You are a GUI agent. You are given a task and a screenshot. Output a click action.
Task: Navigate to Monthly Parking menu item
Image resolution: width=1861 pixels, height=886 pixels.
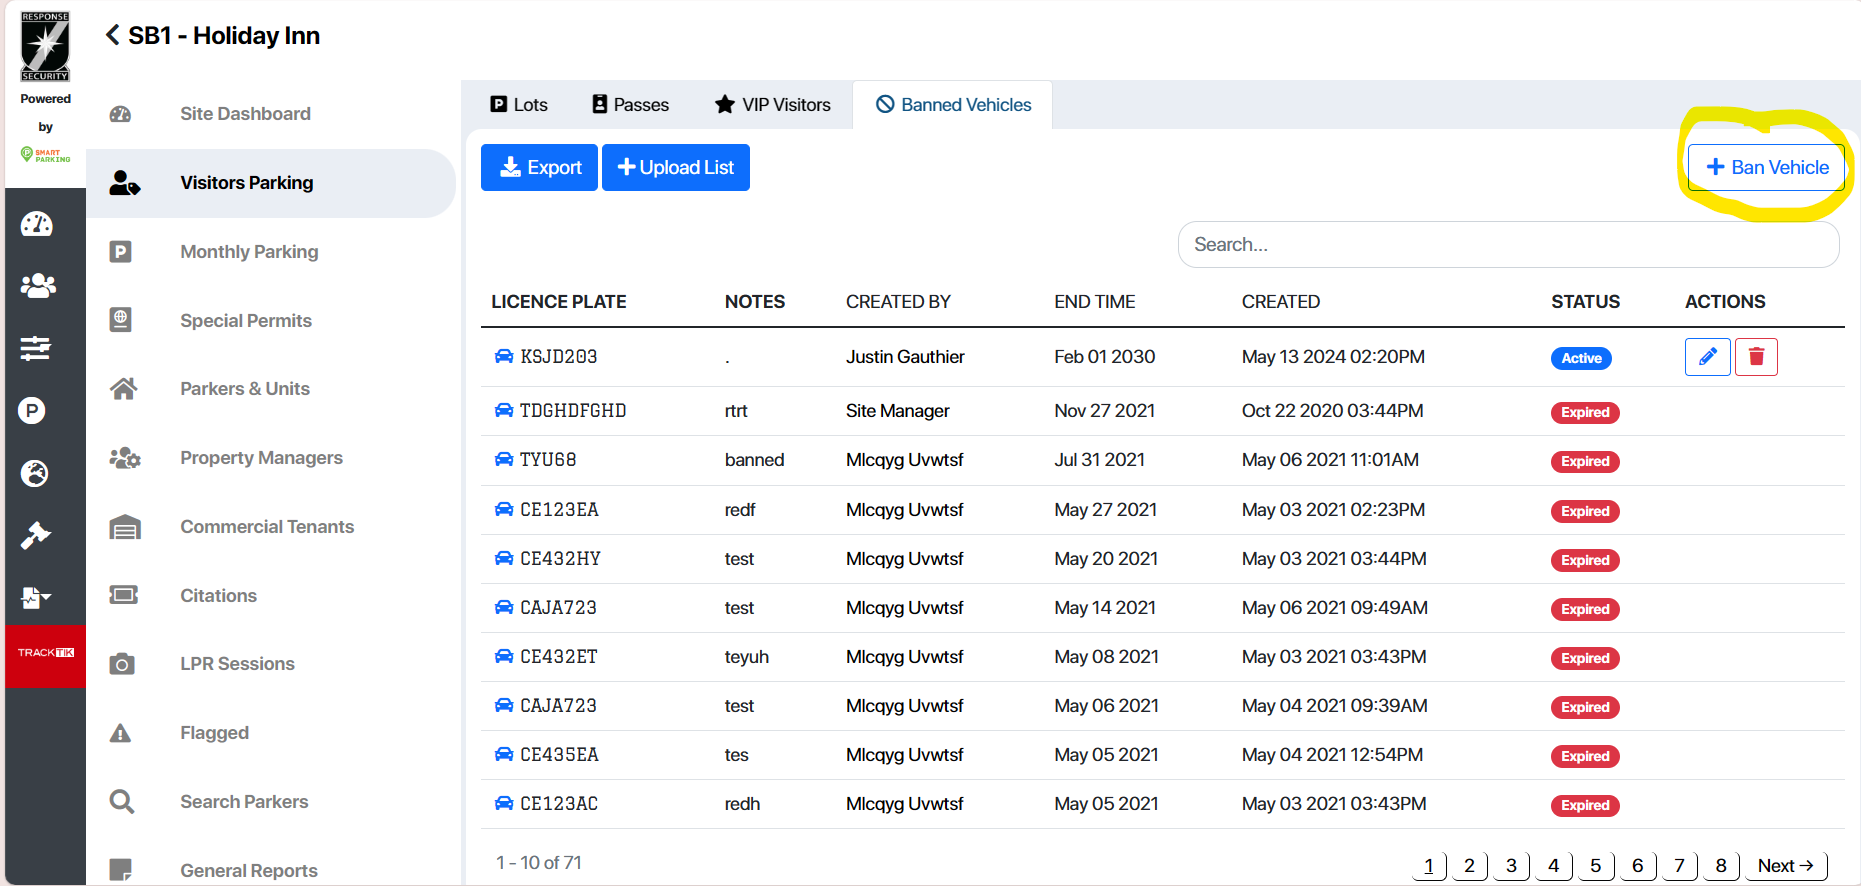click(249, 252)
